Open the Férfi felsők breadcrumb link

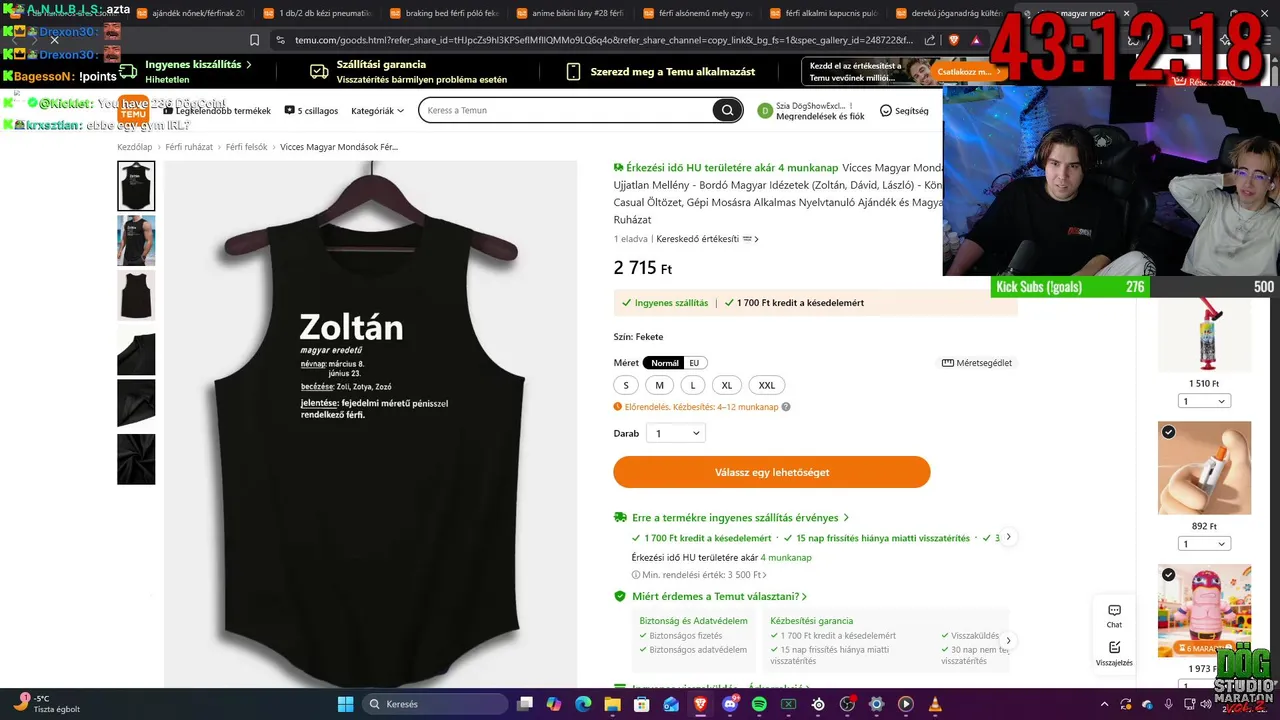[246, 147]
